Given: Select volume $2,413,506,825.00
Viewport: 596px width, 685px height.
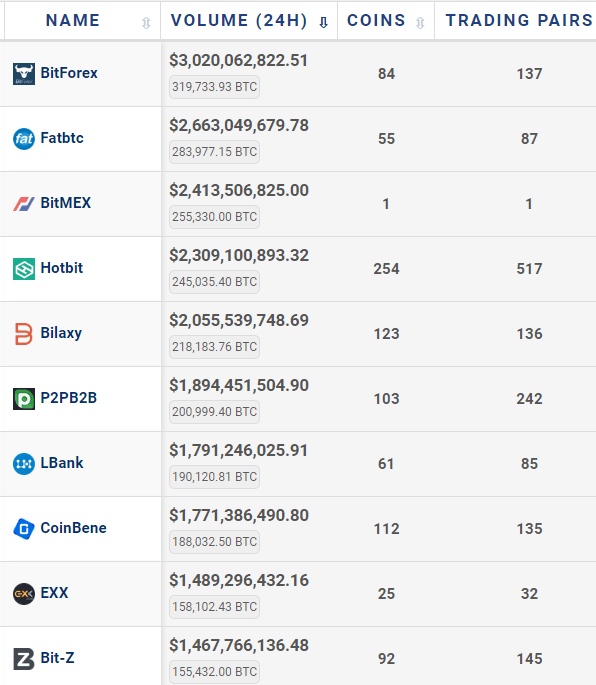Looking at the screenshot, I should (x=239, y=191).
